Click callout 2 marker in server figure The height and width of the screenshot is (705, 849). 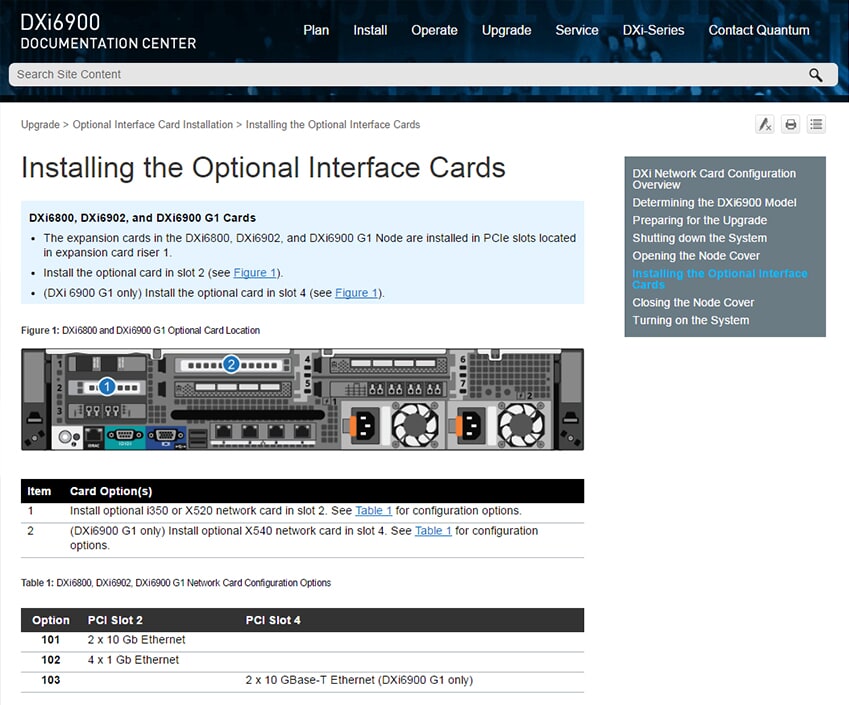(232, 364)
